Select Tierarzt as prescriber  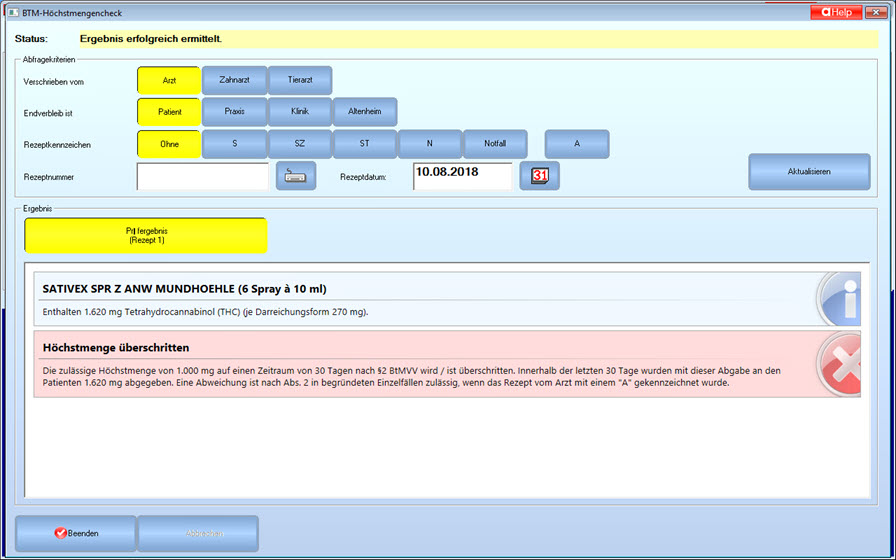click(300, 80)
